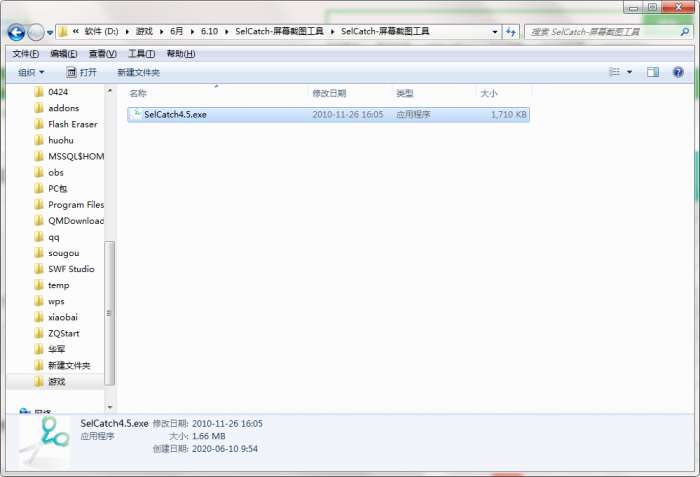The height and width of the screenshot is (477, 700).
Task: Click the navigation pane scrollbar thumb
Action: pos(109,313)
